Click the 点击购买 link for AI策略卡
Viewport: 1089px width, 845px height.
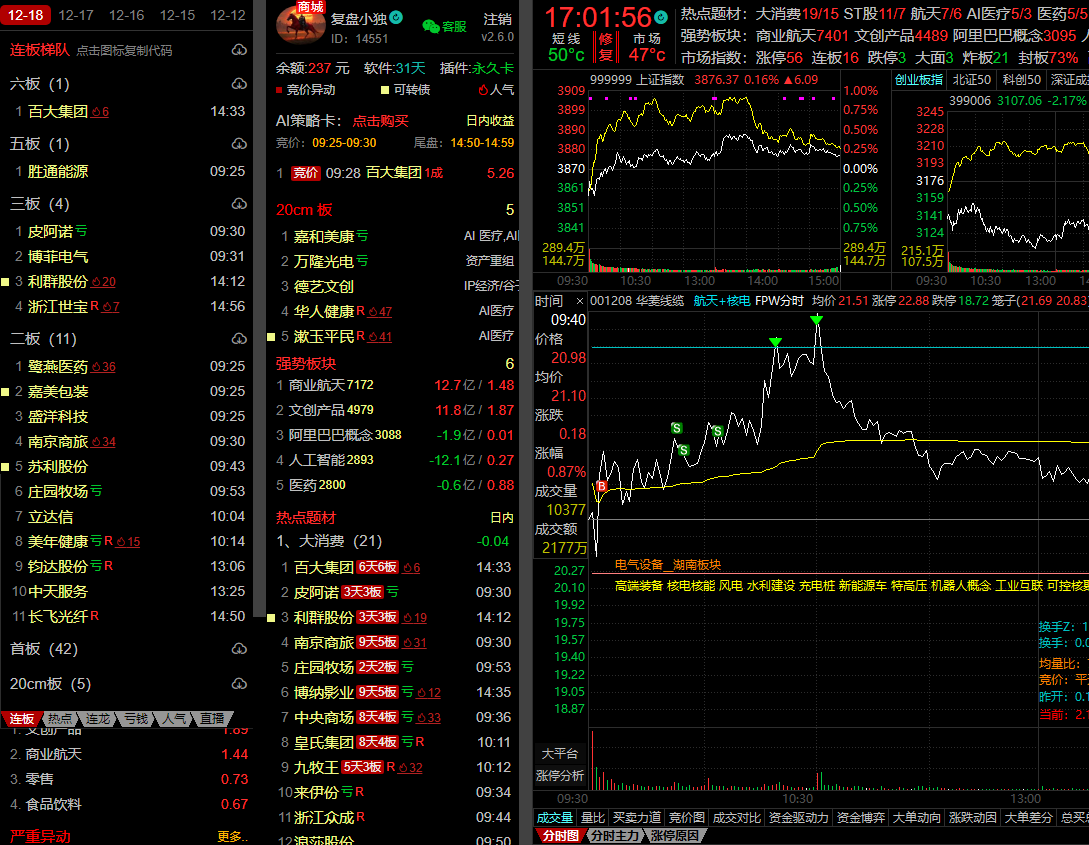point(380,121)
